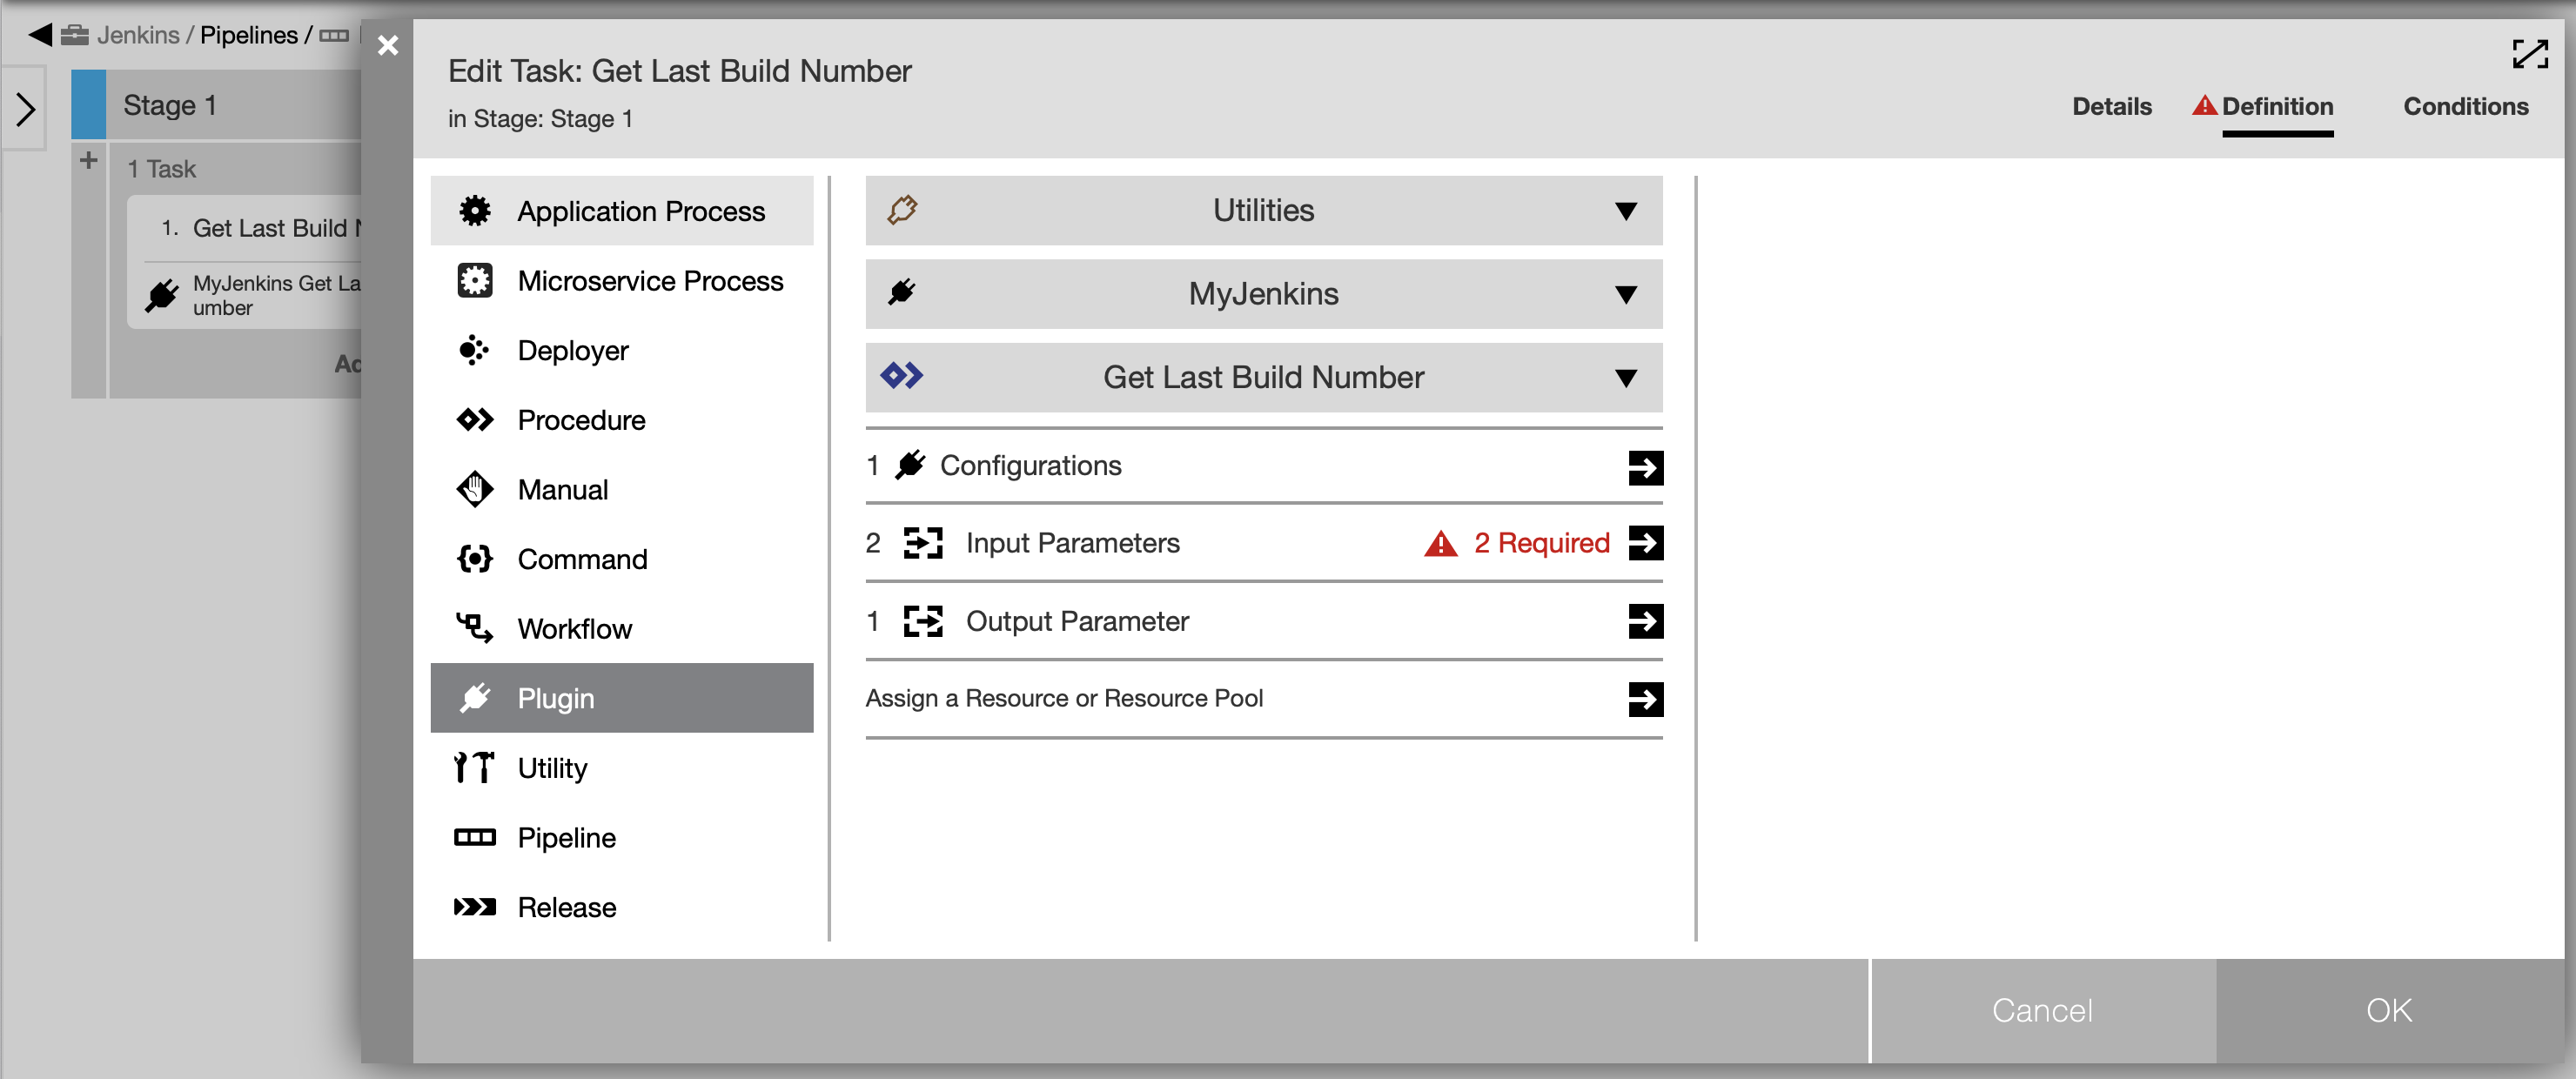Click the puzzle icon in Utilities dropdown
The height and width of the screenshot is (1079, 2576).
click(x=902, y=211)
